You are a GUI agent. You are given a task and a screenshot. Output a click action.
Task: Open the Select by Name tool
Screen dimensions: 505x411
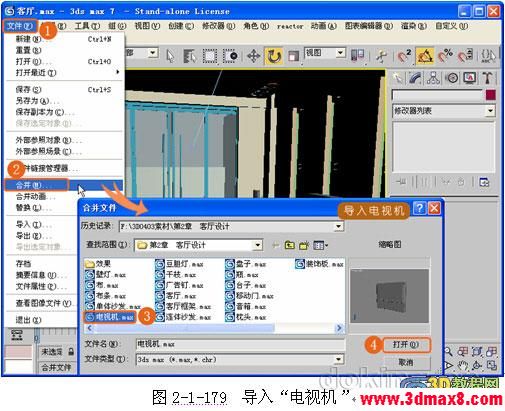pos(190,56)
